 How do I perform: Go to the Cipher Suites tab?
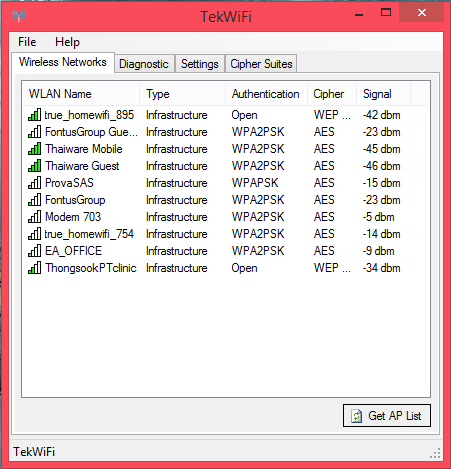click(261, 64)
